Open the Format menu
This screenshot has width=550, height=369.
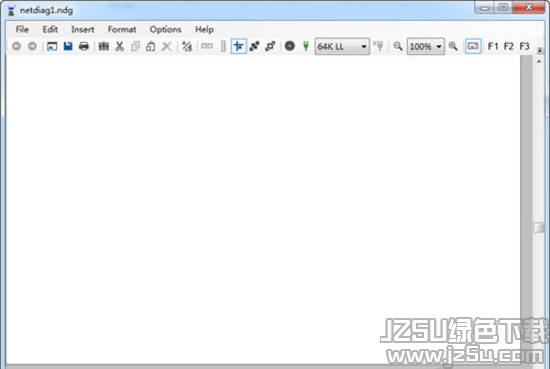pyautogui.click(x=122, y=29)
